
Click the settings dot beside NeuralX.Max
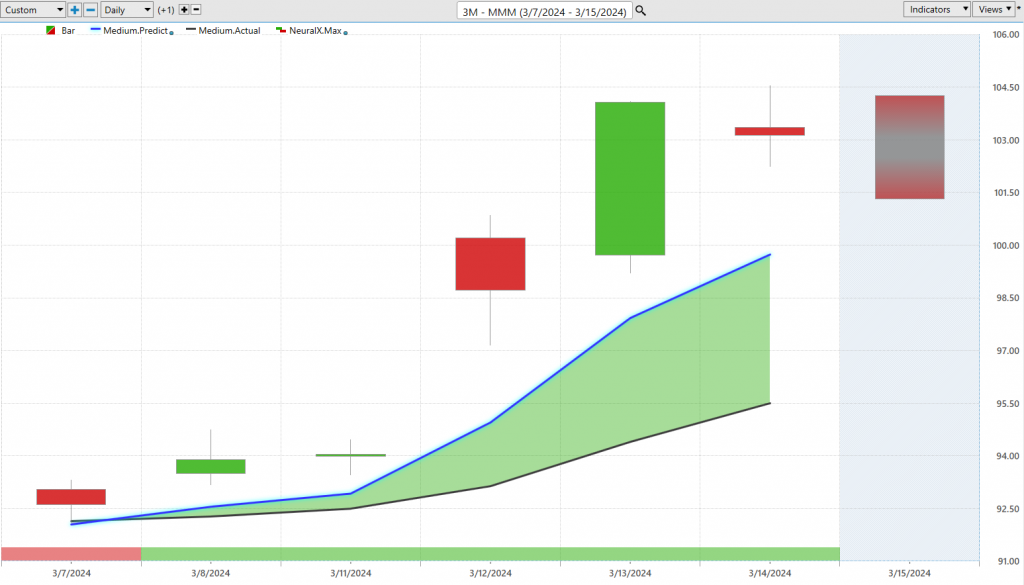click(x=345, y=33)
